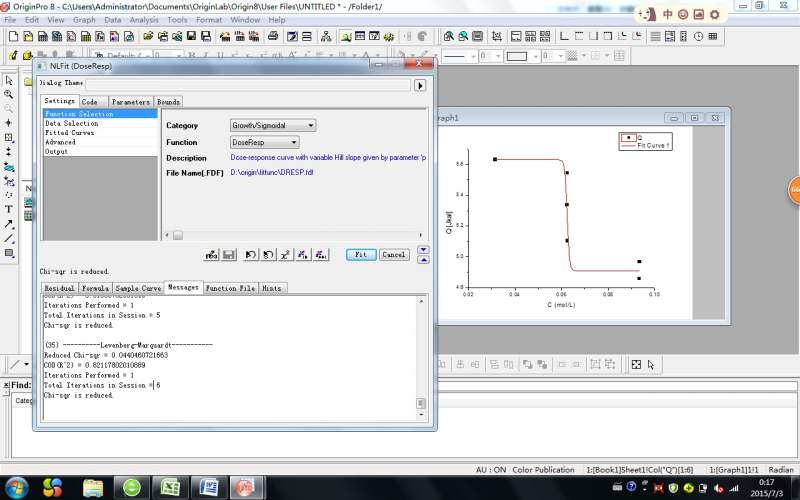Open the Project Explorer tree-structure icon
Screen dimensions: 800x500
[x=326, y=36]
